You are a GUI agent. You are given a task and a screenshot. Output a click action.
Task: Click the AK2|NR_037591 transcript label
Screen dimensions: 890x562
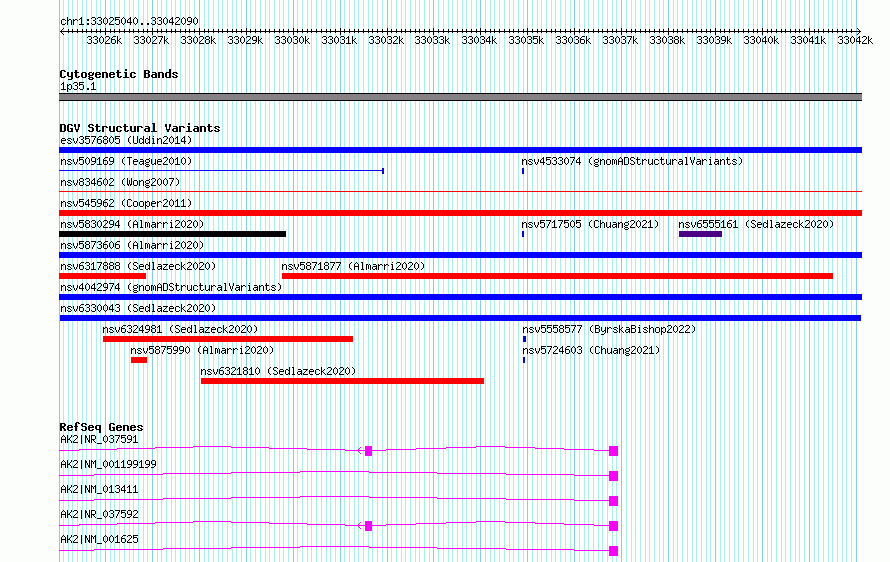click(99, 439)
